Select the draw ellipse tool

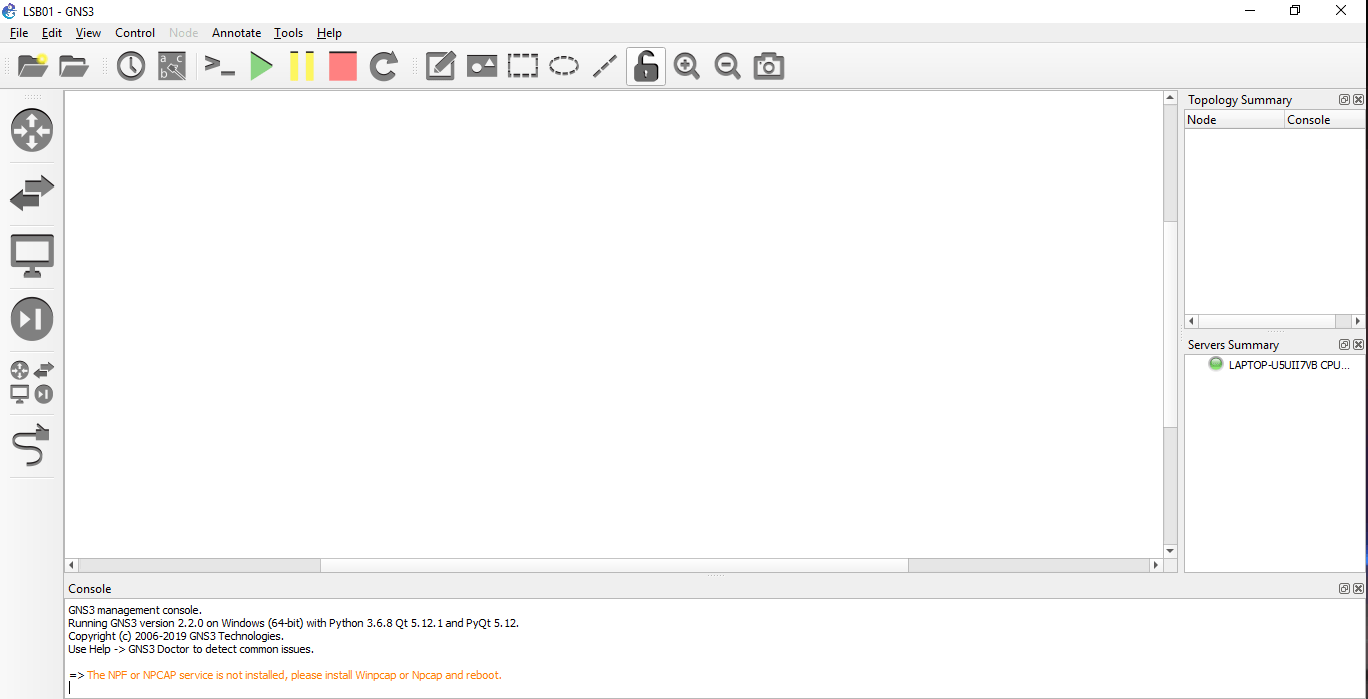coord(564,67)
